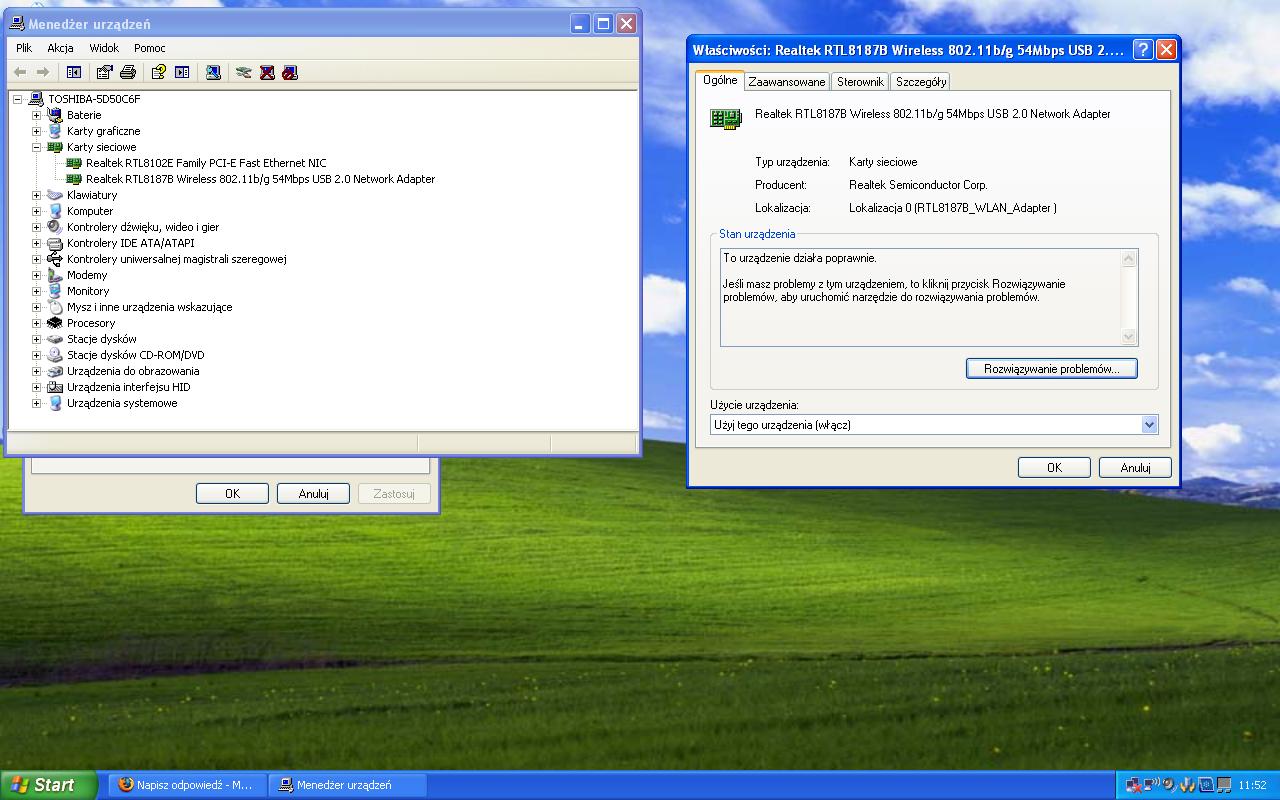Toggle the action pane toolbar icon
This screenshot has height=800, width=1280.
pyautogui.click(x=182, y=72)
